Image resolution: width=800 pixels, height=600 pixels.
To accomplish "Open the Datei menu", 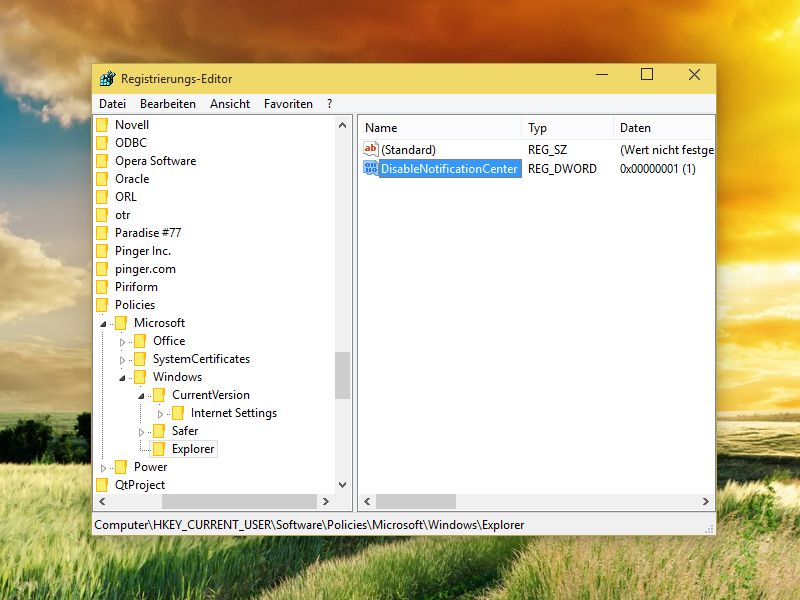I will pyautogui.click(x=113, y=104).
